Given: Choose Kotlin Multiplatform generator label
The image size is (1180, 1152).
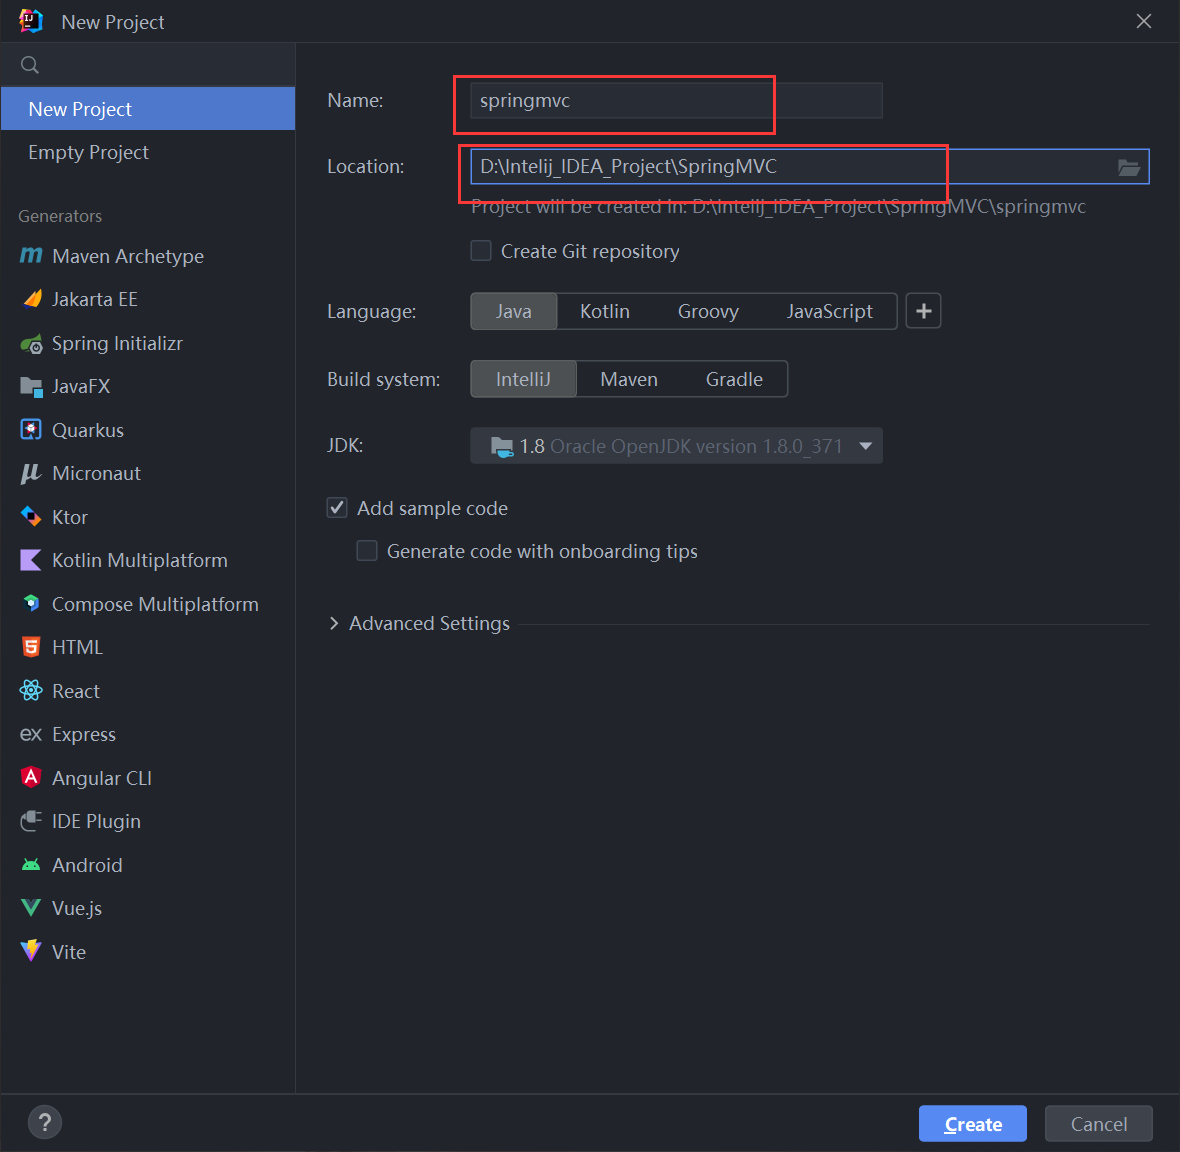Looking at the screenshot, I should click(140, 560).
